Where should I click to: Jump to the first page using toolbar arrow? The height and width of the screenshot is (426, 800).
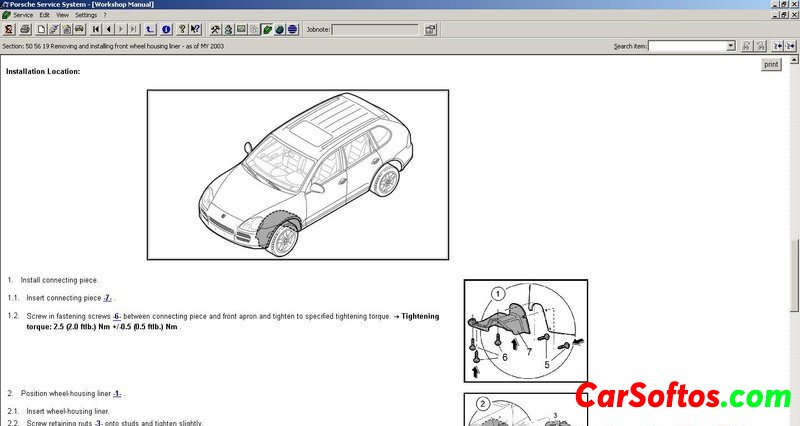coord(96,29)
